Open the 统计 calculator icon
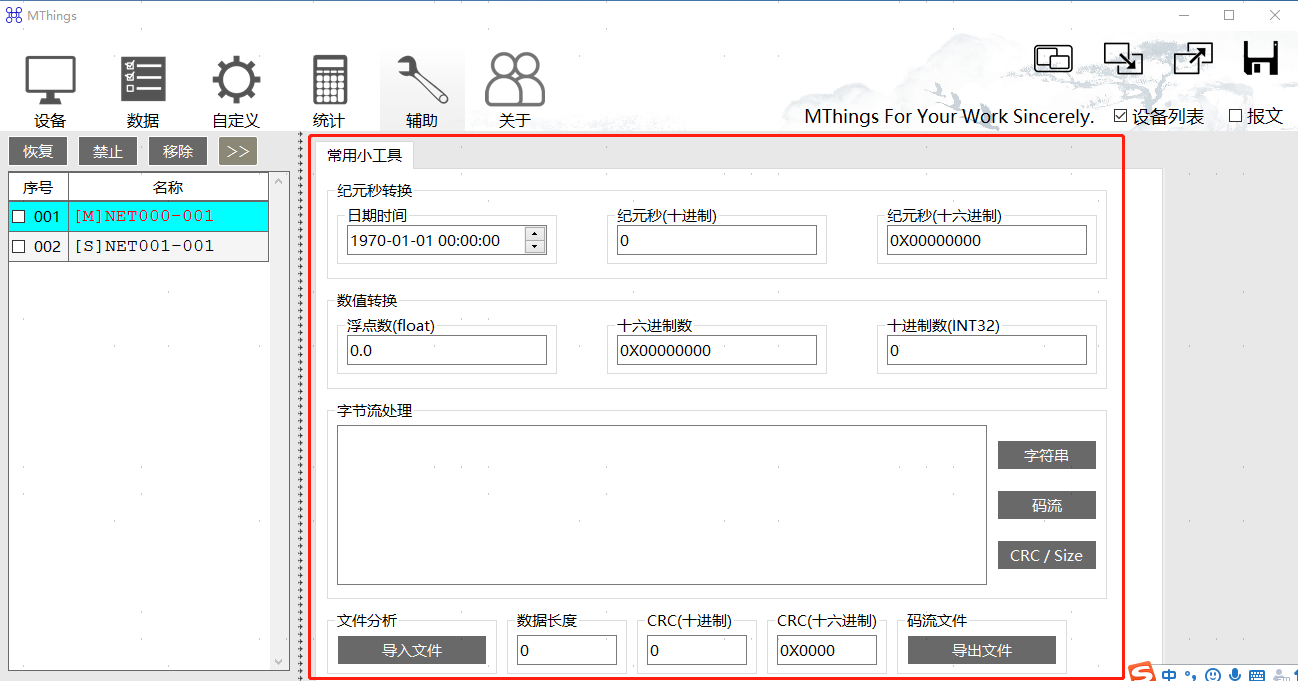Viewport: 1298px width, 681px height. 329,81
